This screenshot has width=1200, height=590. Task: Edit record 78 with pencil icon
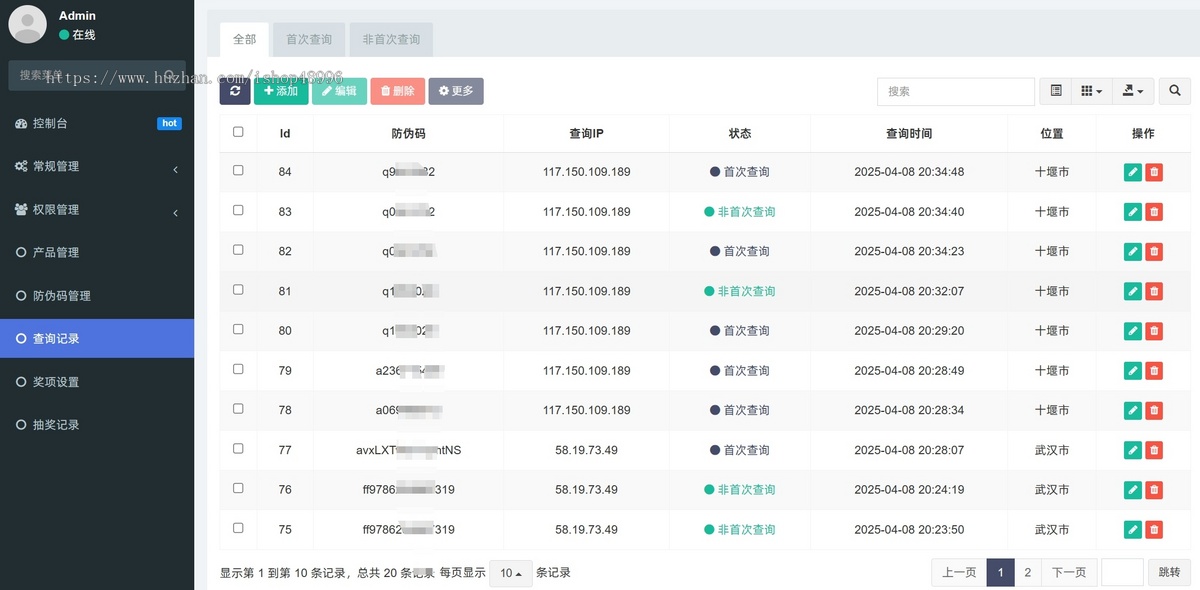click(x=1132, y=410)
